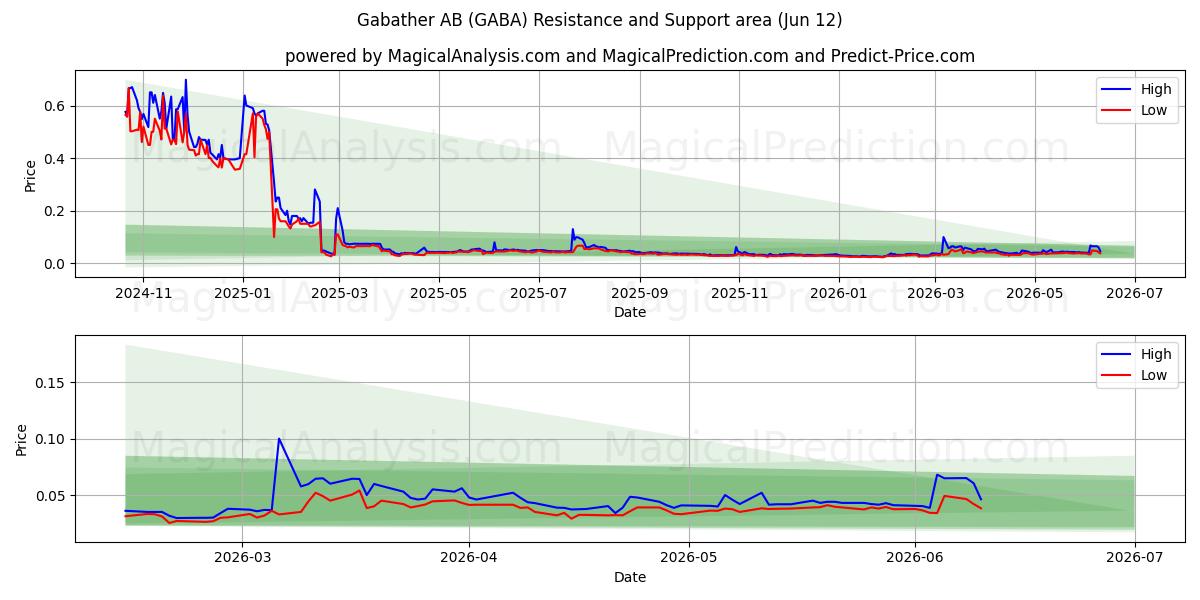Click the '2025-01' x-axis label on the top chart
Viewport: 1200px width, 600px height.
click(x=242, y=293)
